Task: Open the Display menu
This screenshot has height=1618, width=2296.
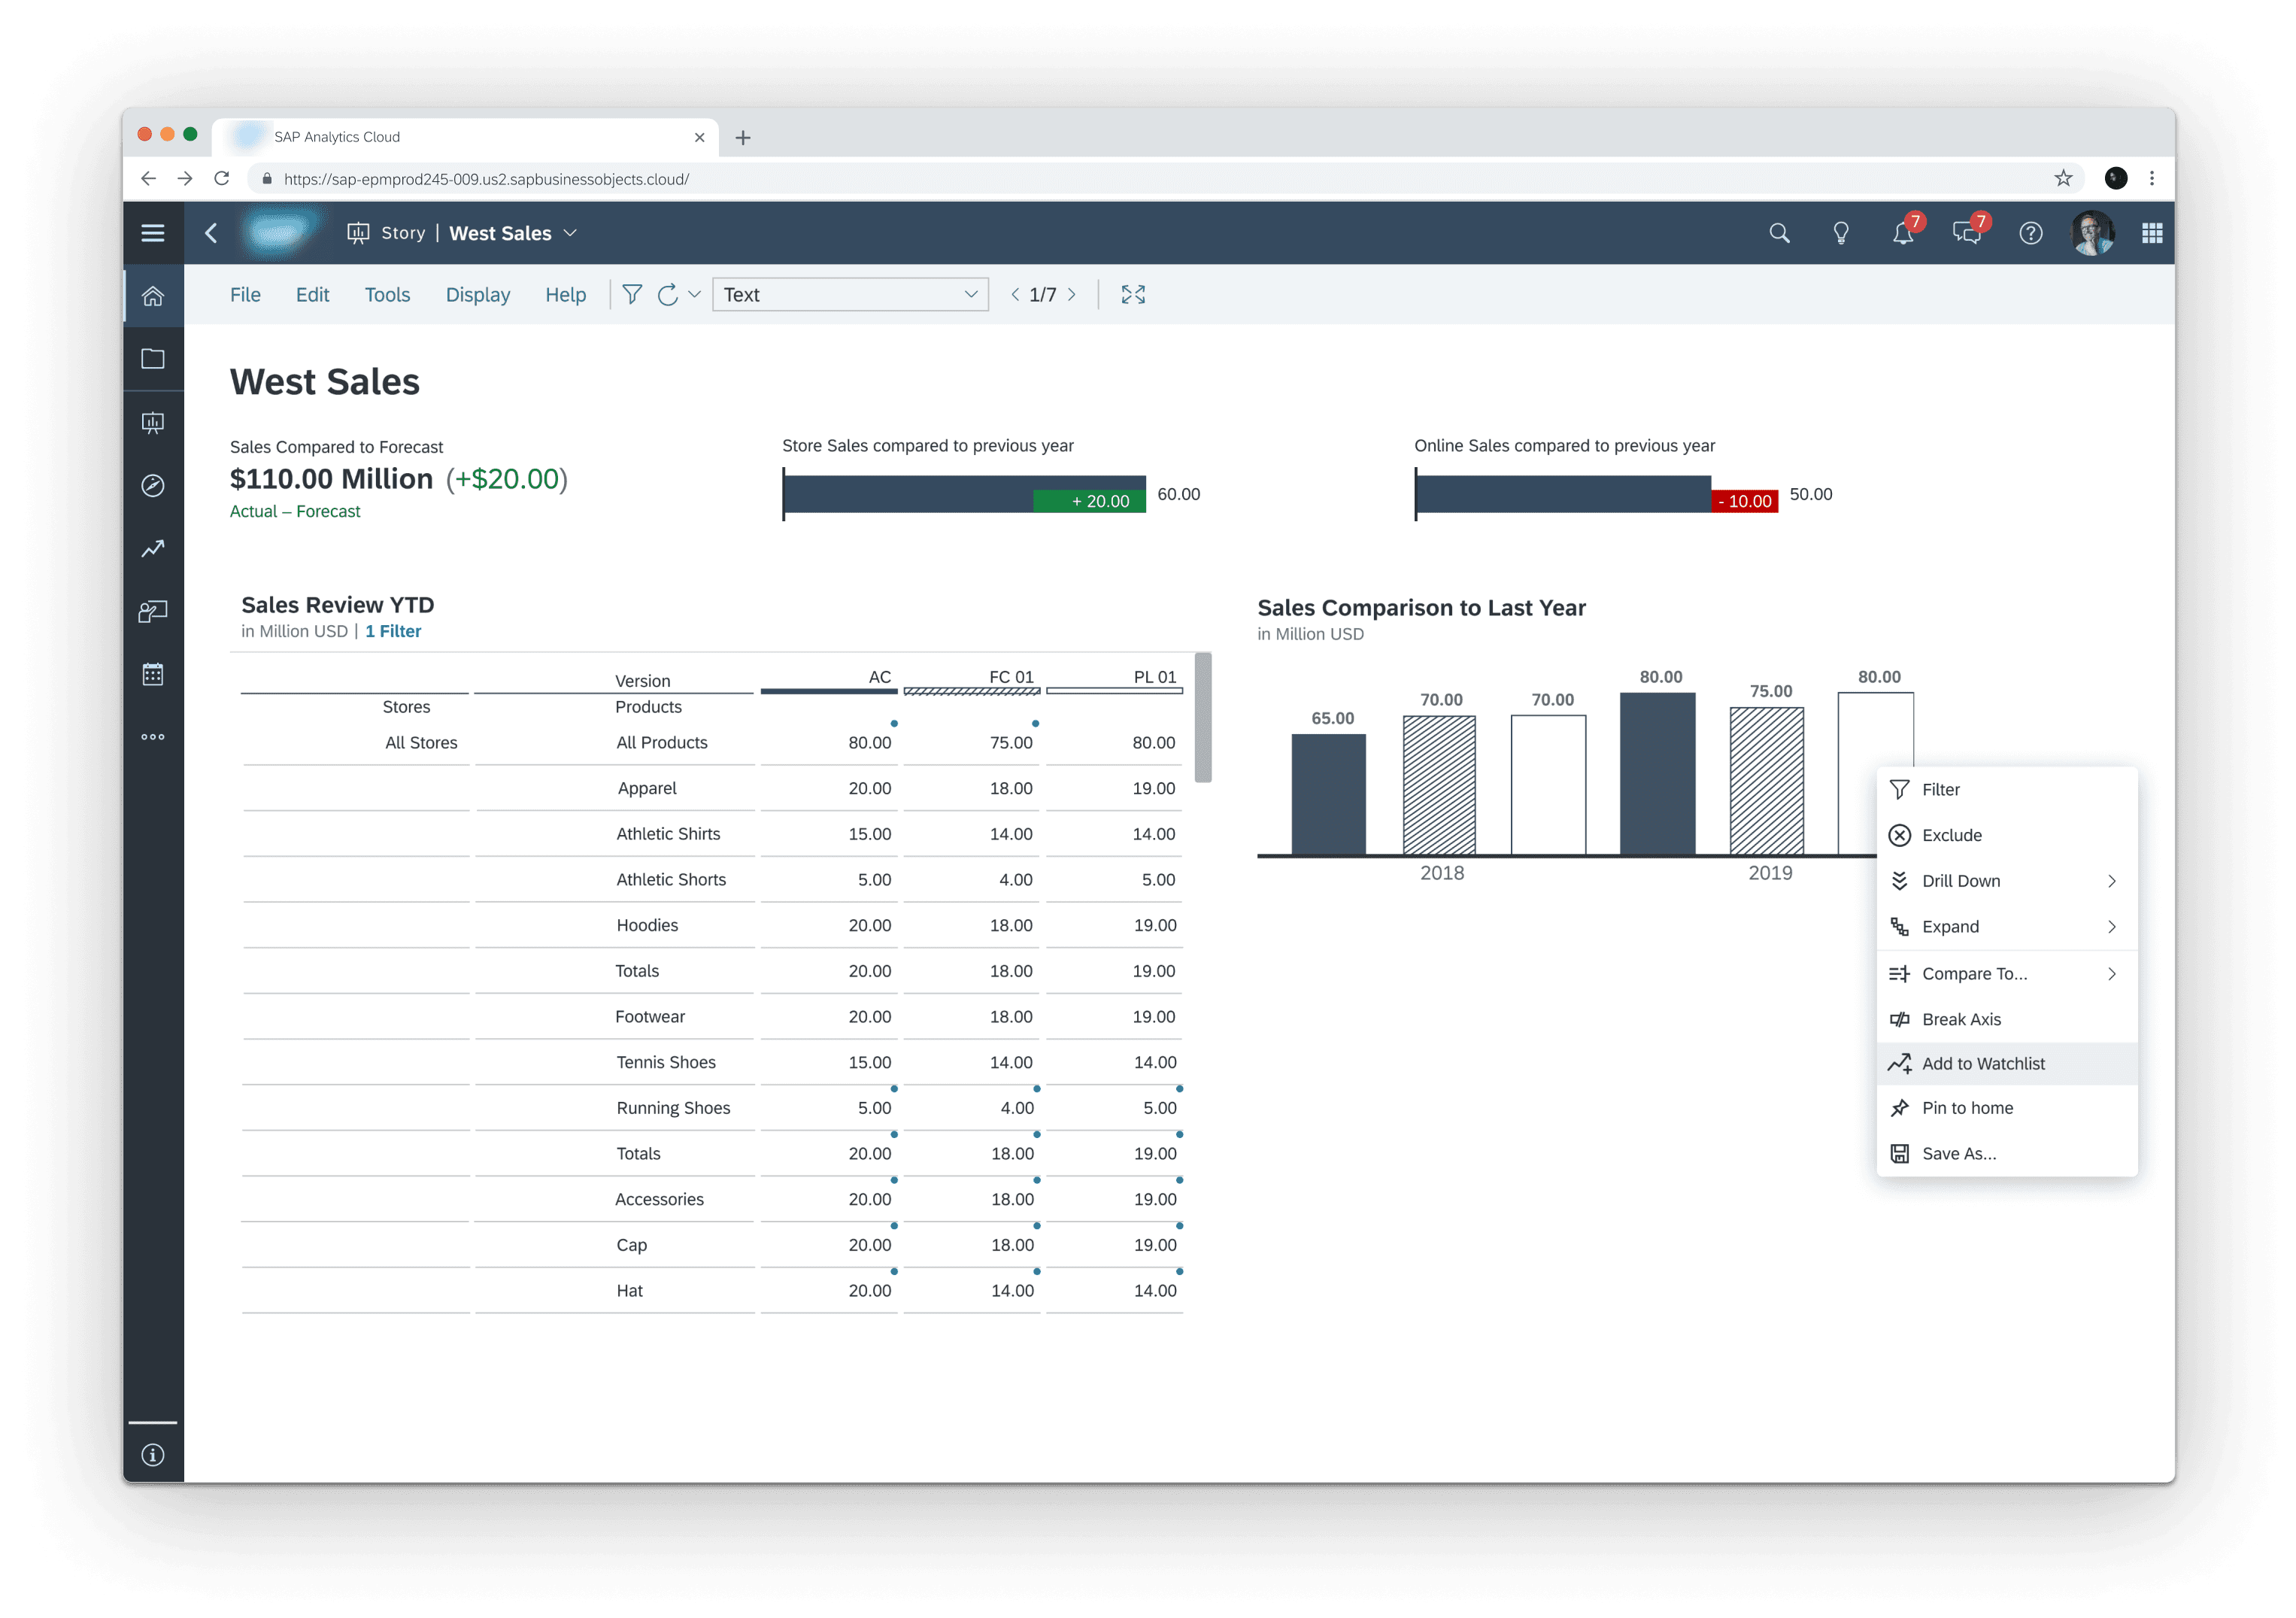Action: pyautogui.click(x=478, y=294)
